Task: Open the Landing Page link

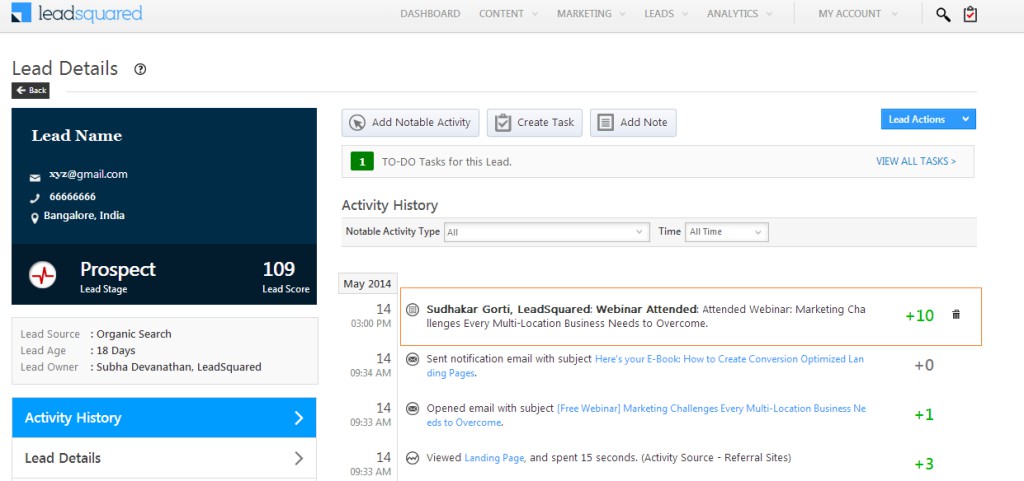Action: [x=494, y=458]
